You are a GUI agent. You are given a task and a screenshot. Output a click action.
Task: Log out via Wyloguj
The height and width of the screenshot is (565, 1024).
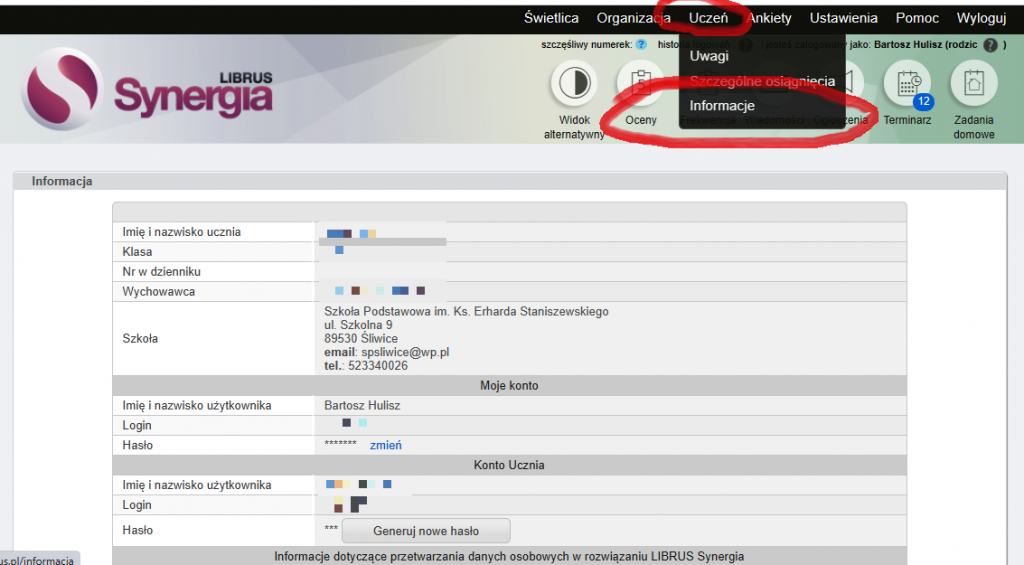coord(981,18)
